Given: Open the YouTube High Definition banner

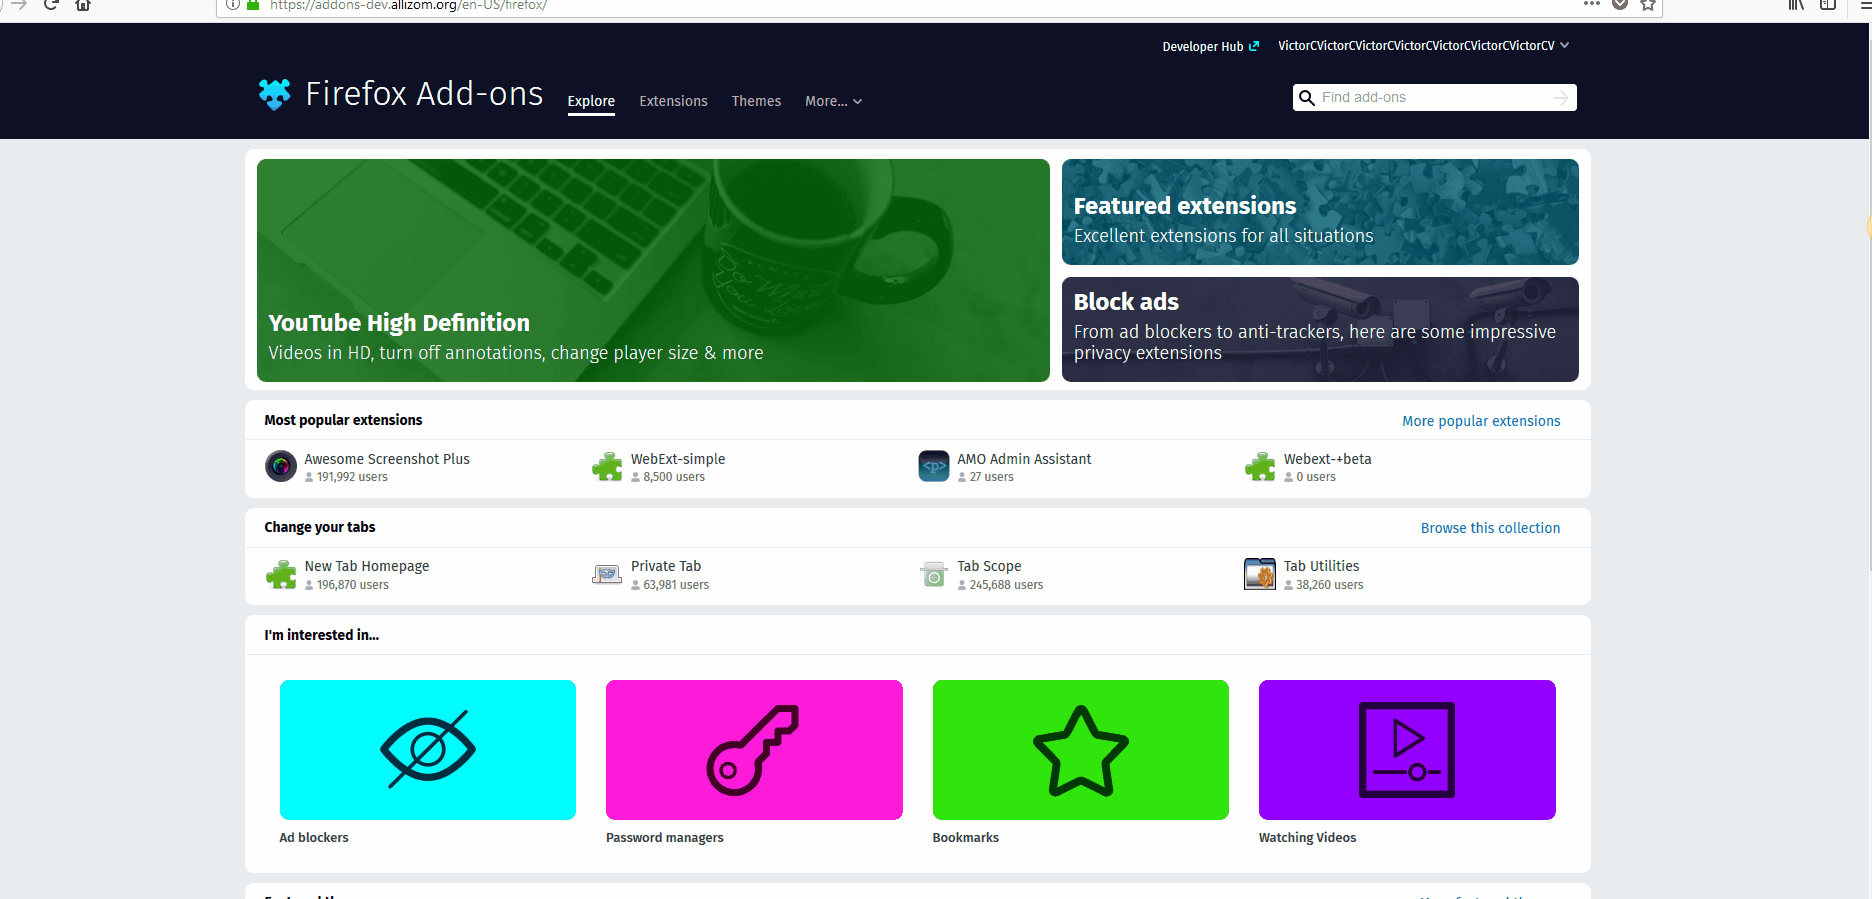Looking at the screenshot, I should pyautogui.click(x=653, y=270).
